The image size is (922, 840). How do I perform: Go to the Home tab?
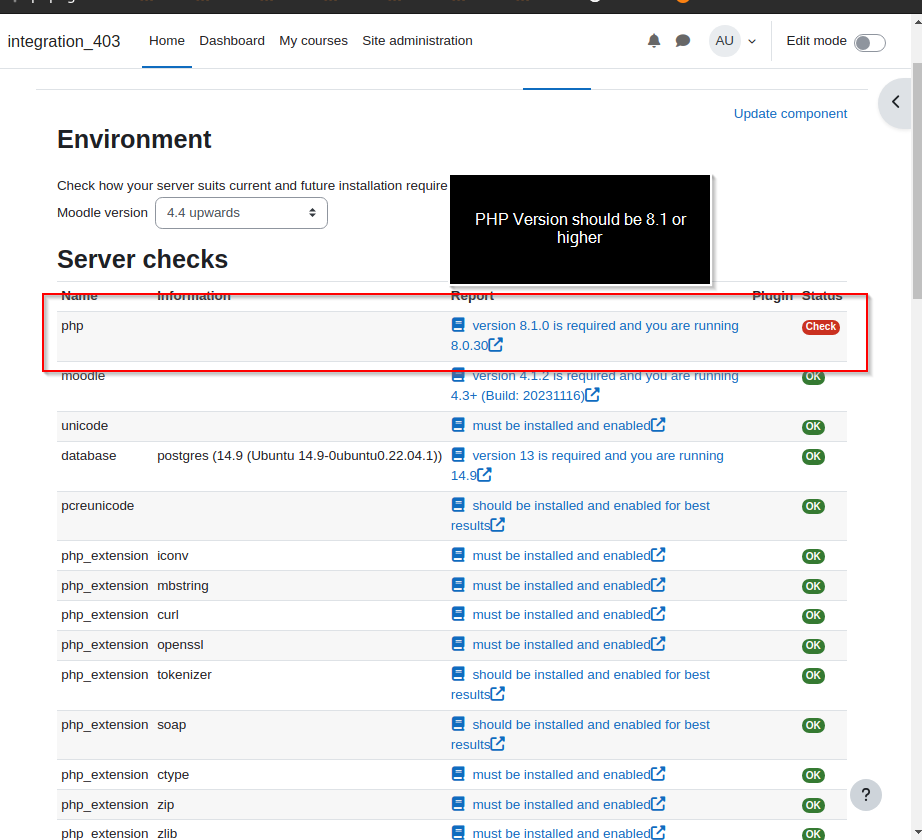[166, 41]
